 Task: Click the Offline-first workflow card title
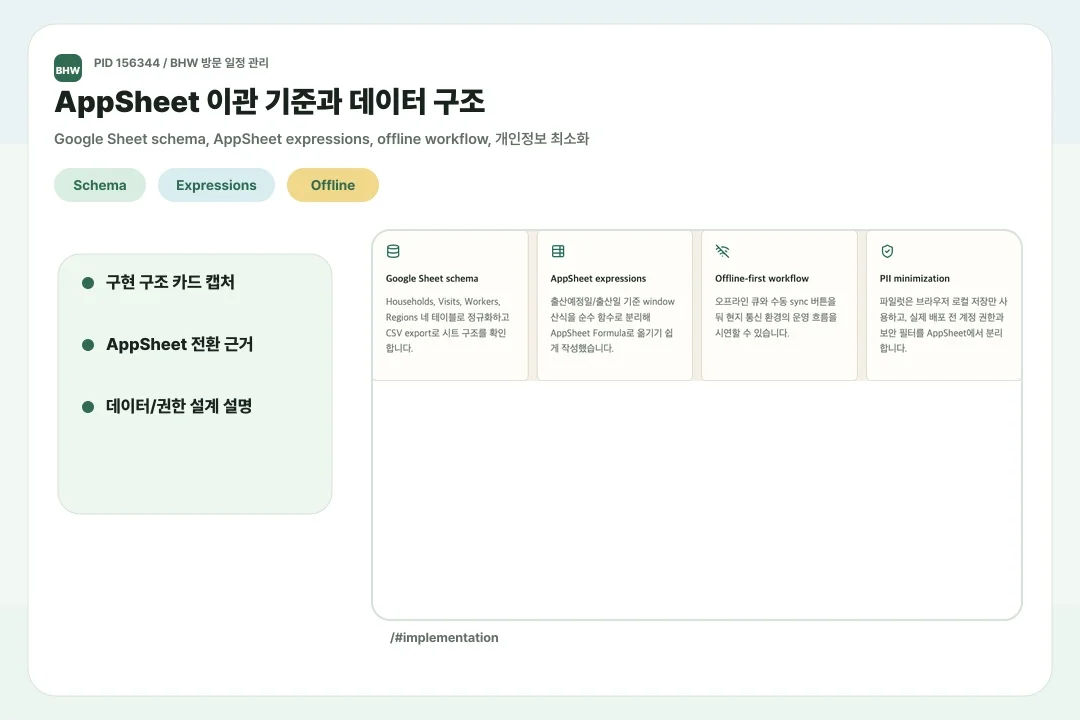click(762, 278)
